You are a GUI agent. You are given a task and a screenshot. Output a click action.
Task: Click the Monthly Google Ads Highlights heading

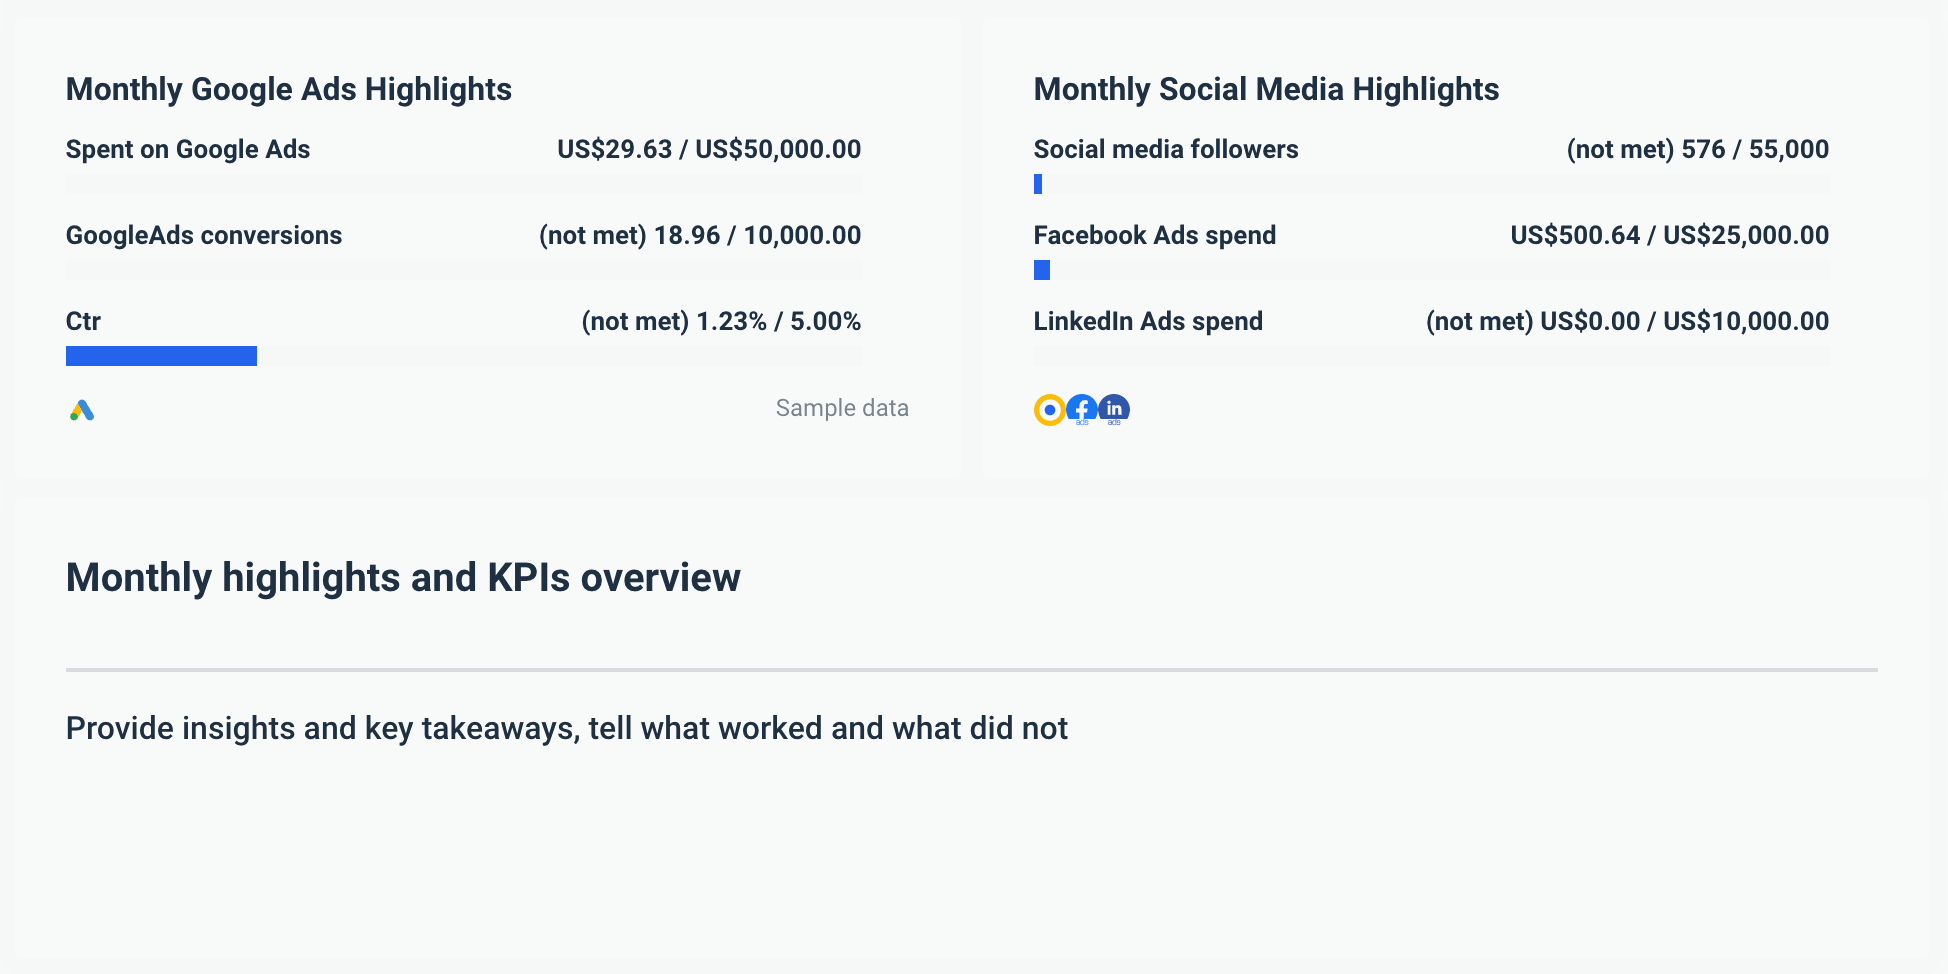pyautogui.click(x=288, y=89)
